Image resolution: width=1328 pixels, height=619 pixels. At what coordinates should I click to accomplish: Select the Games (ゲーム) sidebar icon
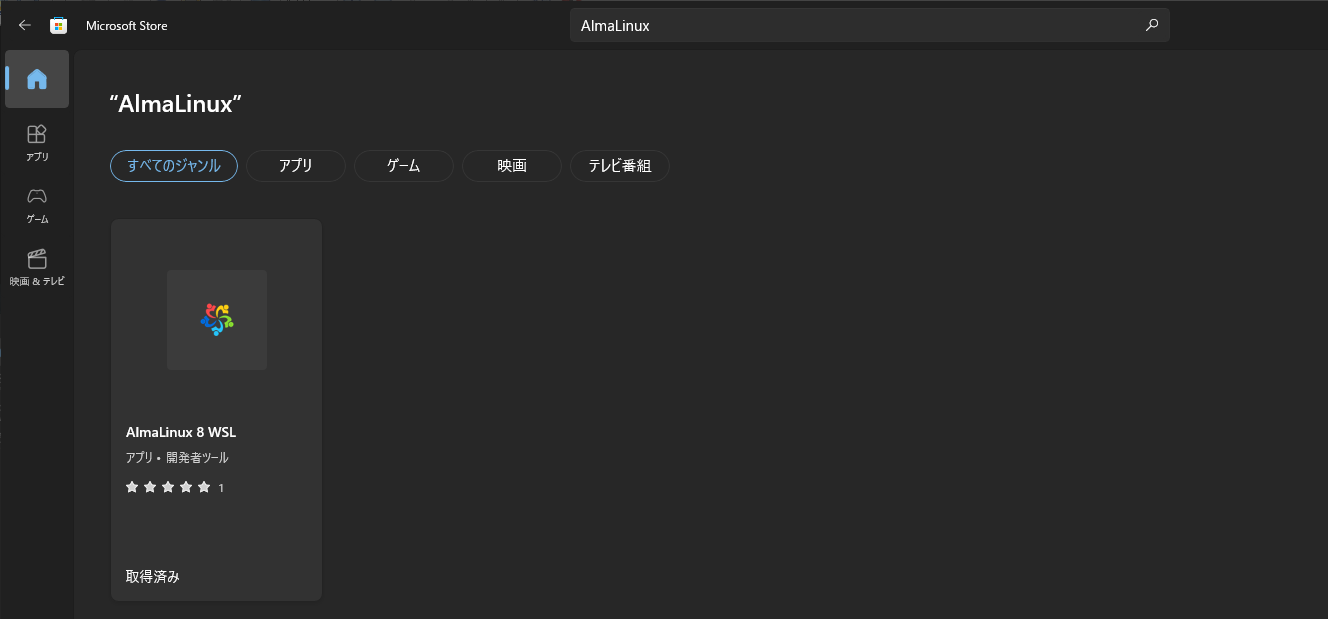coord(36,205)
